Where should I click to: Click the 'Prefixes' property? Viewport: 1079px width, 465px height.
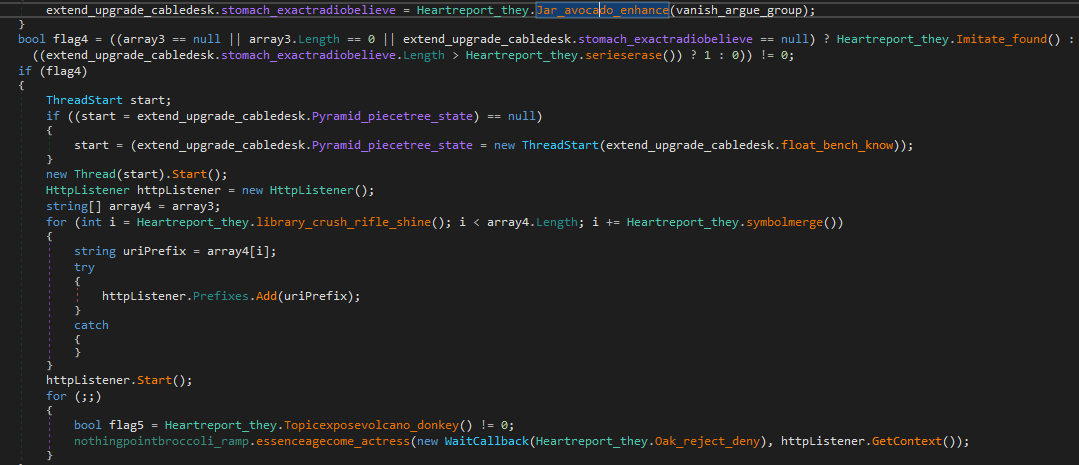[x=221, y=296]
